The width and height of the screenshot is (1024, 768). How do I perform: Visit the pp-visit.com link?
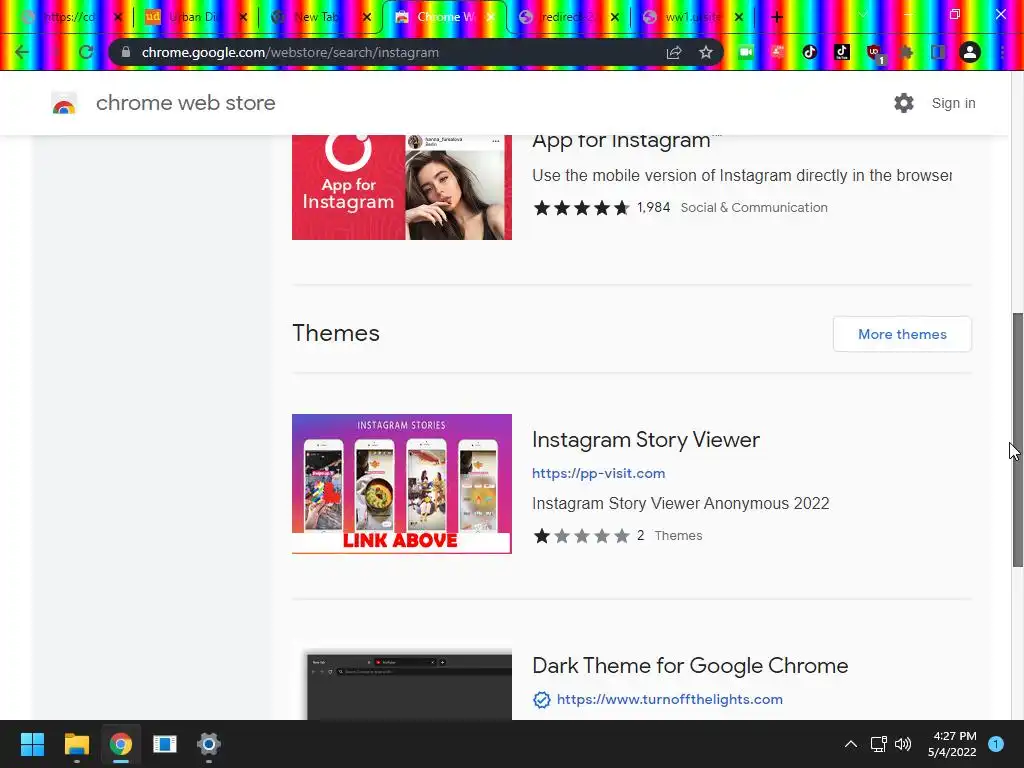(598, 473)
